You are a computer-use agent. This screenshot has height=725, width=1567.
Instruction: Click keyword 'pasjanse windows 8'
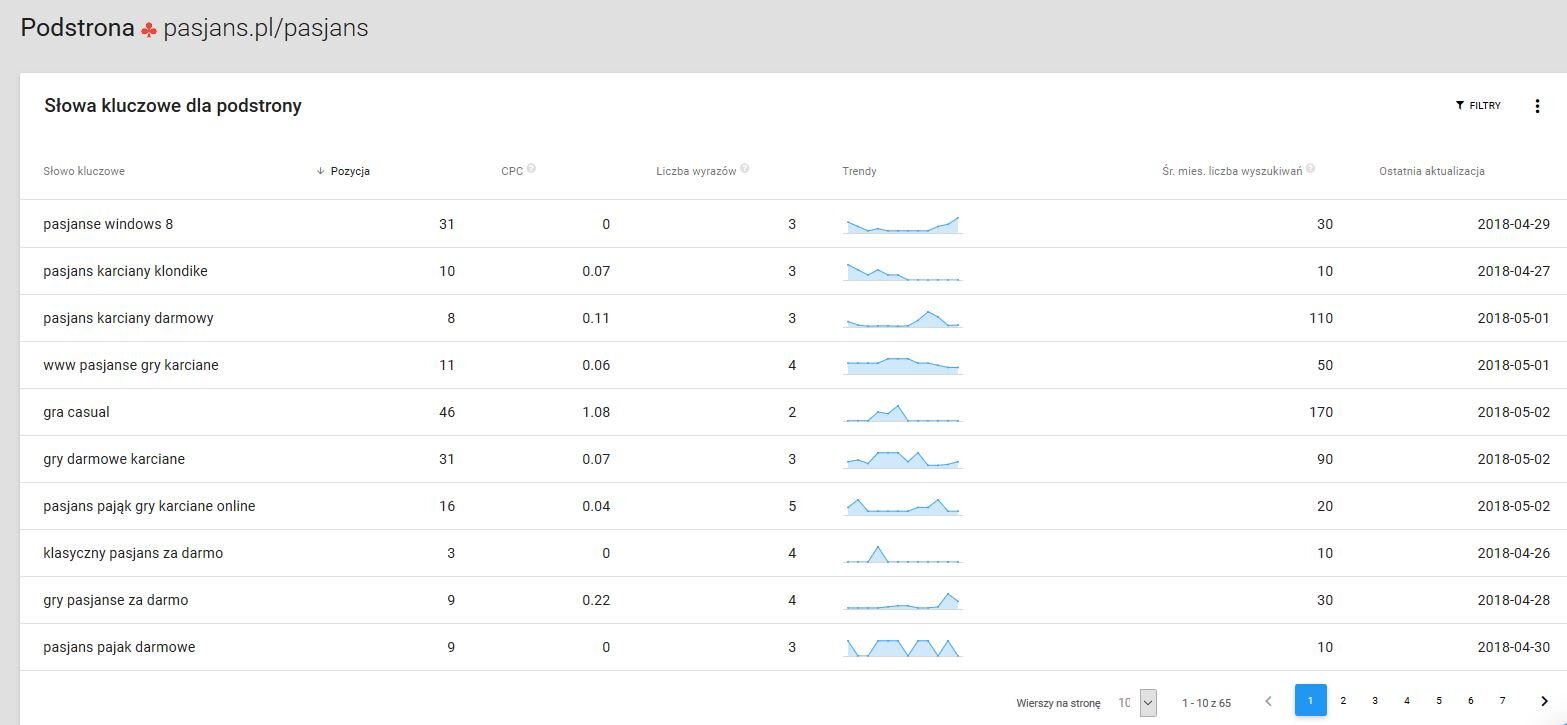click(108, 224)
